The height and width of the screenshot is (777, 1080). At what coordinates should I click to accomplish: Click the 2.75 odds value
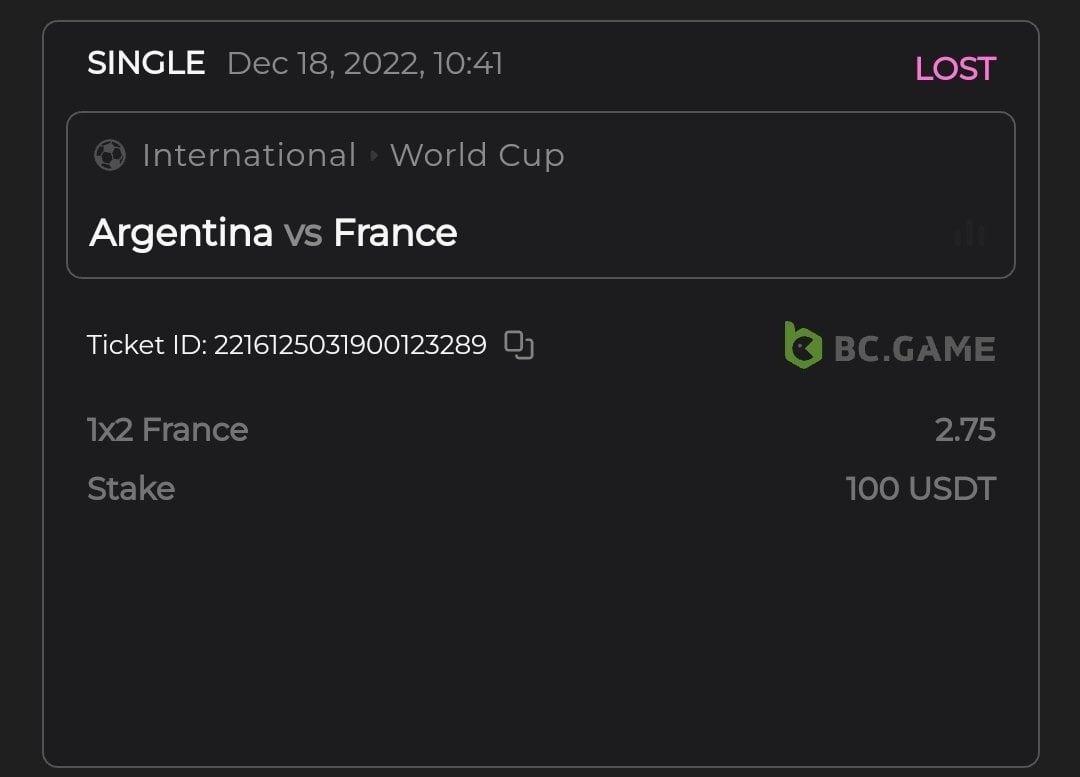(x=965, y=430)
